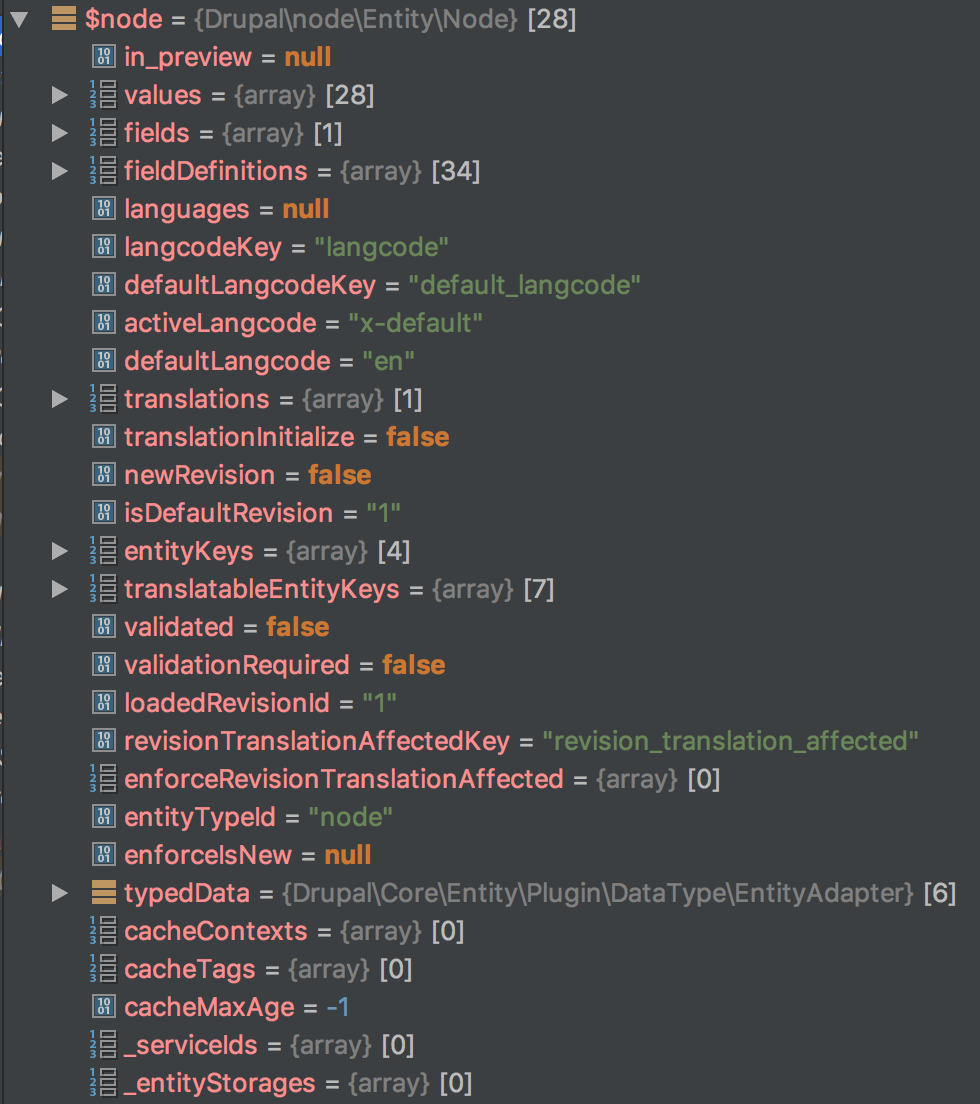Select the defaultLangcode "en" value
Image resolution: width=980 pixels, height=1104 pixels.
point(389,361)
